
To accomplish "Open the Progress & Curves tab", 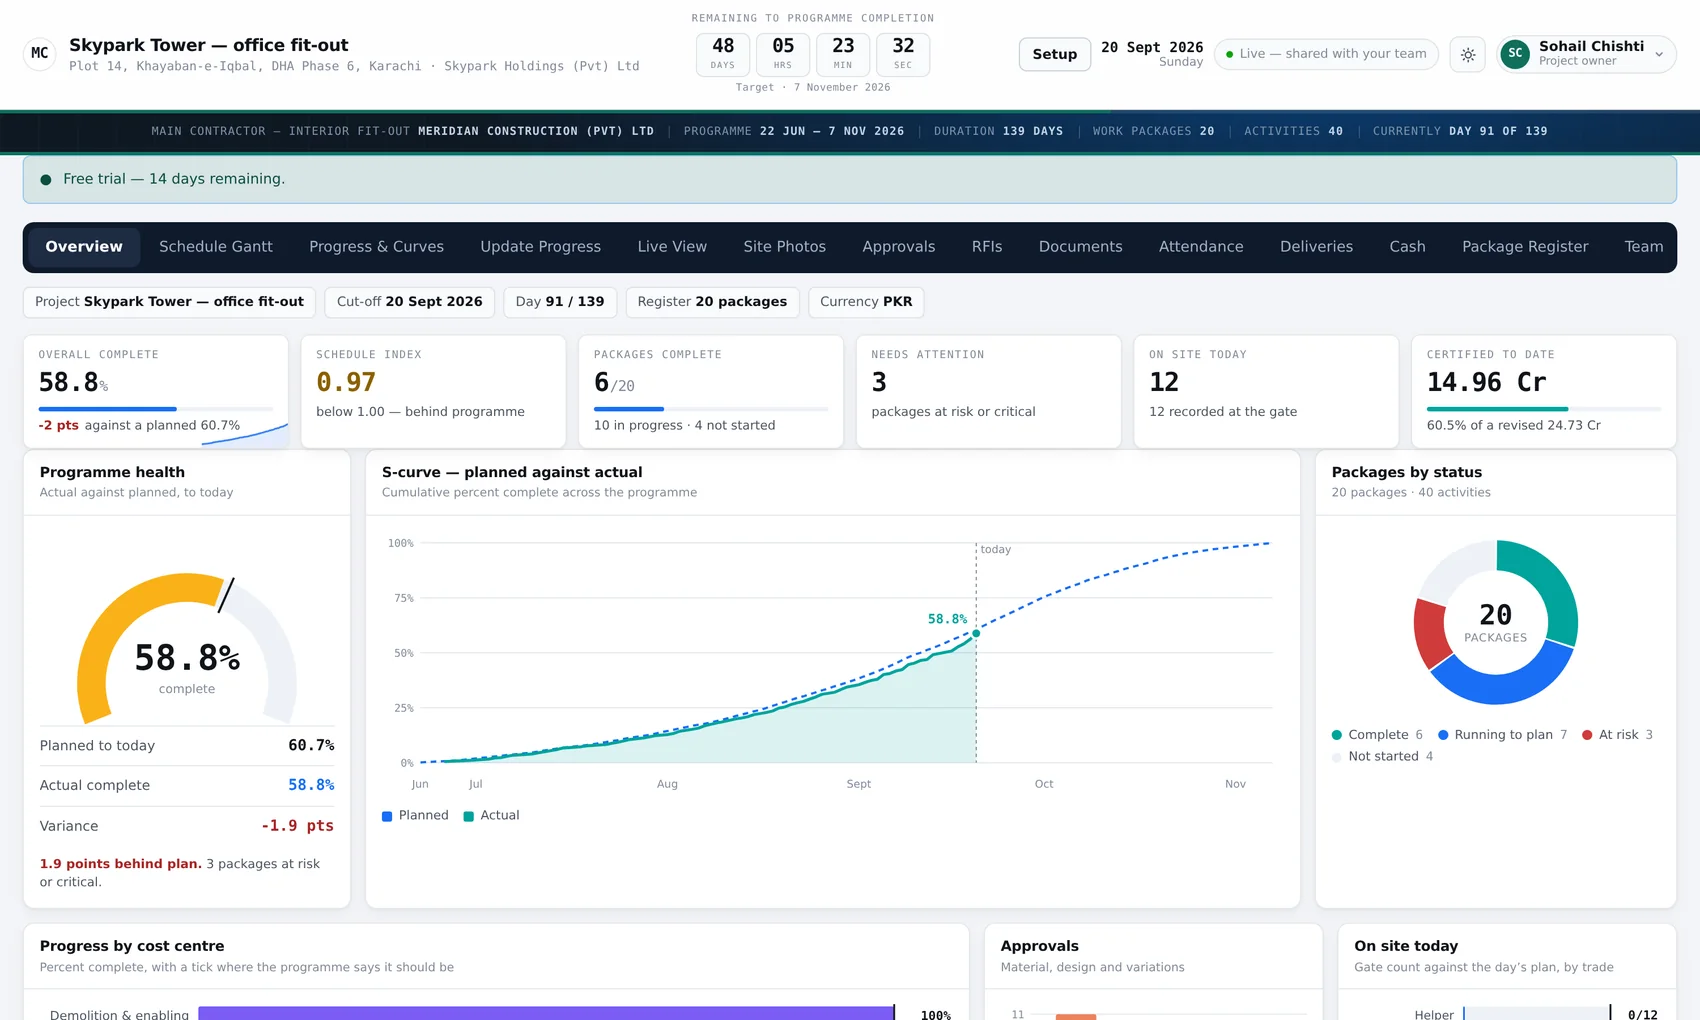I will [376, 247].
